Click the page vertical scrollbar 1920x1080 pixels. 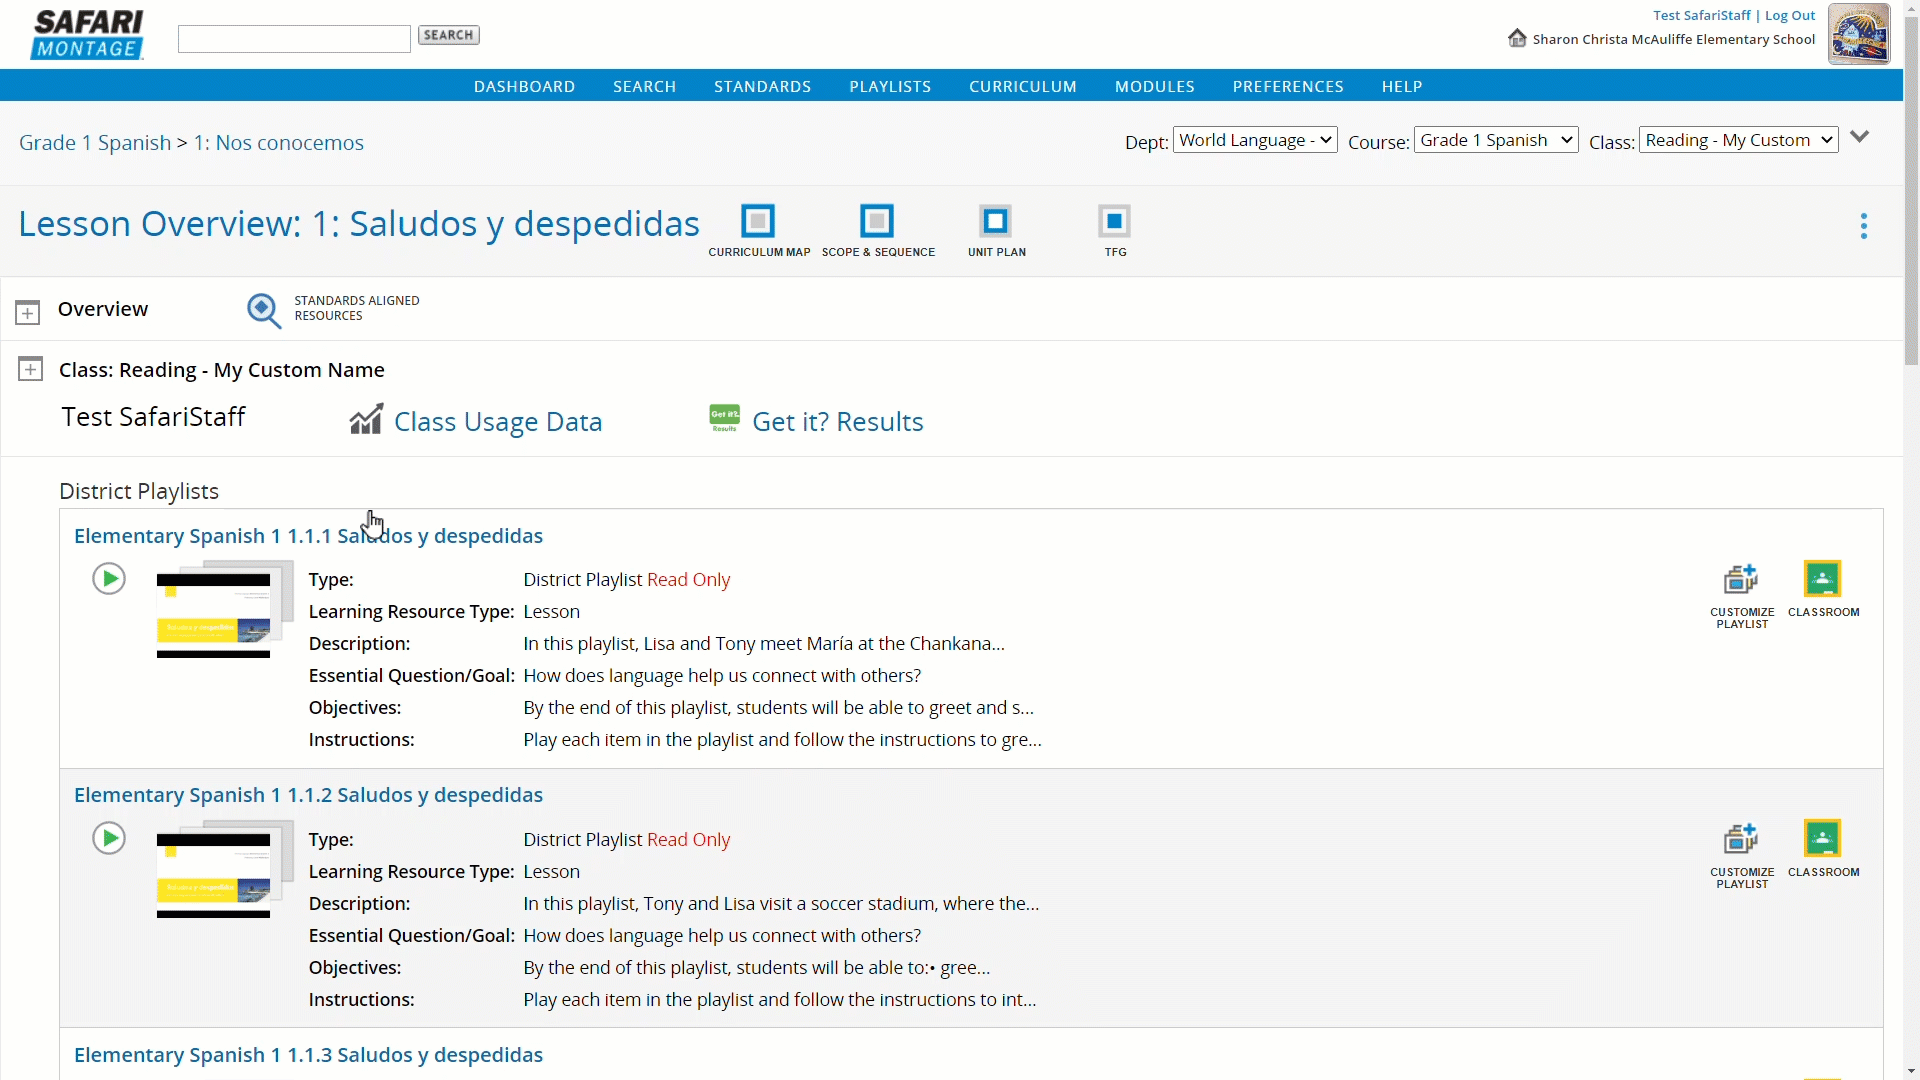coord(1912,190)
